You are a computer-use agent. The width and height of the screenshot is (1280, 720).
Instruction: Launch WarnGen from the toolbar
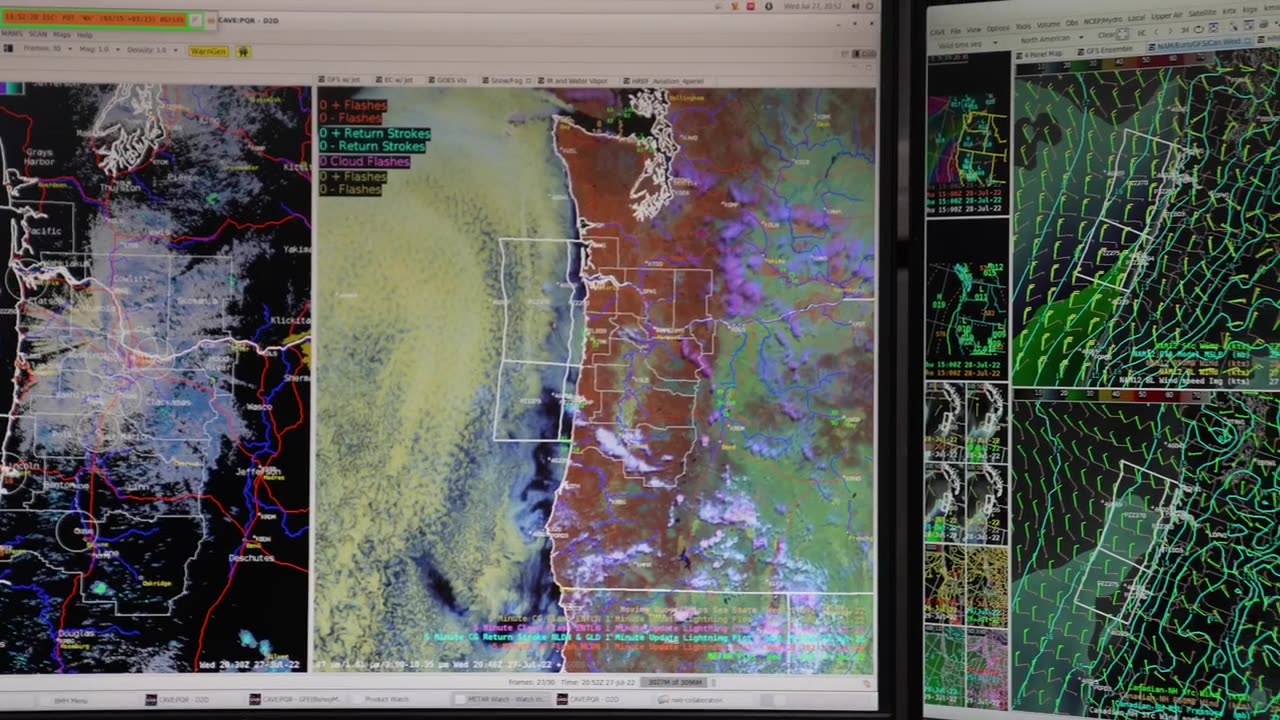coord(209,51)
